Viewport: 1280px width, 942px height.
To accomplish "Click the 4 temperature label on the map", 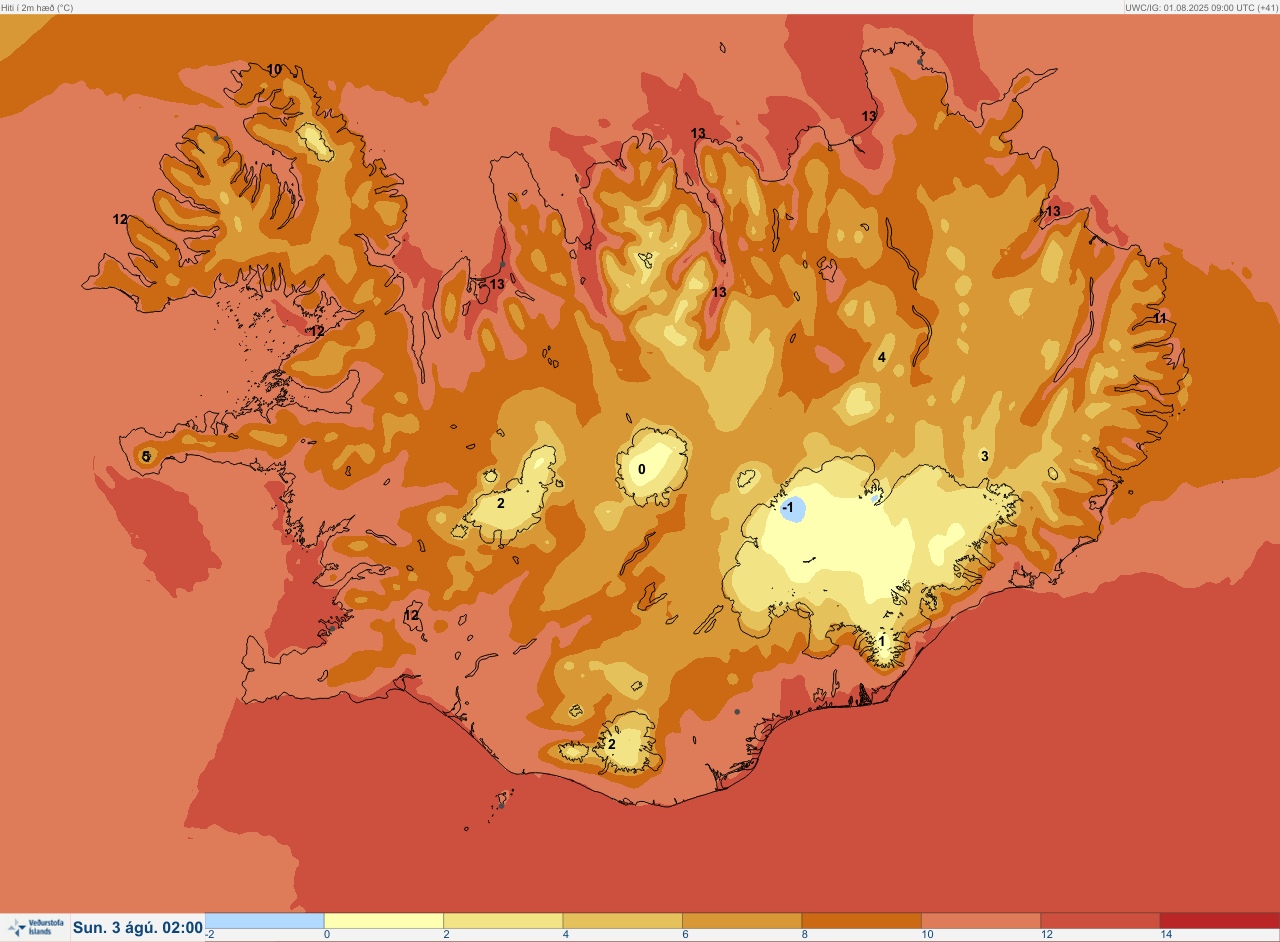I will pyautogui.click(x=882, y=357).
